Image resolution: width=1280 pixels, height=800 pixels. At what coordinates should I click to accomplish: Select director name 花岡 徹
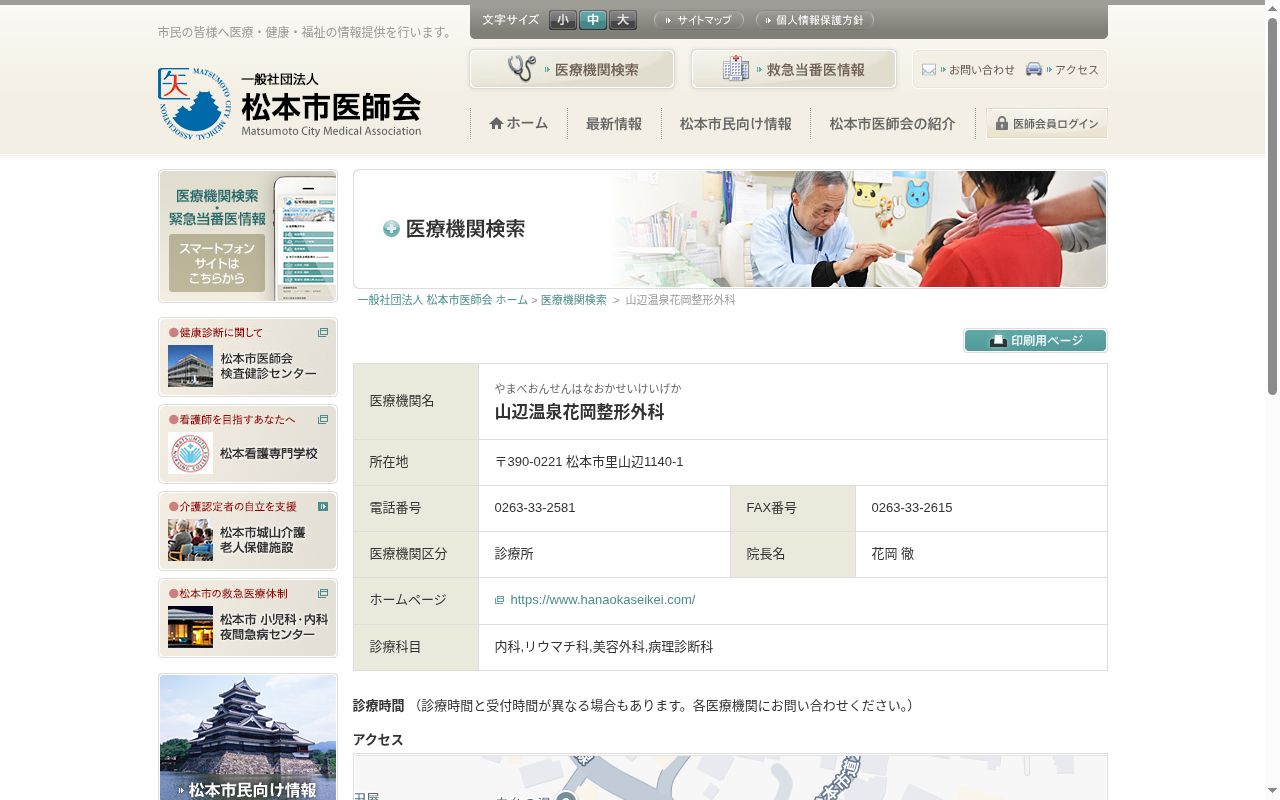(x=892, y=554)
